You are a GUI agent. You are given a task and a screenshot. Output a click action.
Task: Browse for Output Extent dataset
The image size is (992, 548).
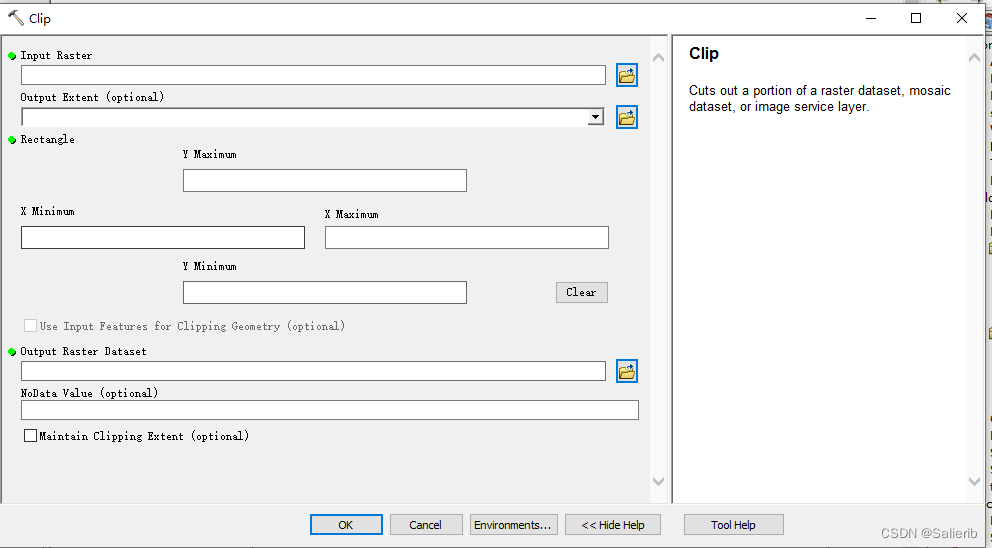[x=627, y=117]
